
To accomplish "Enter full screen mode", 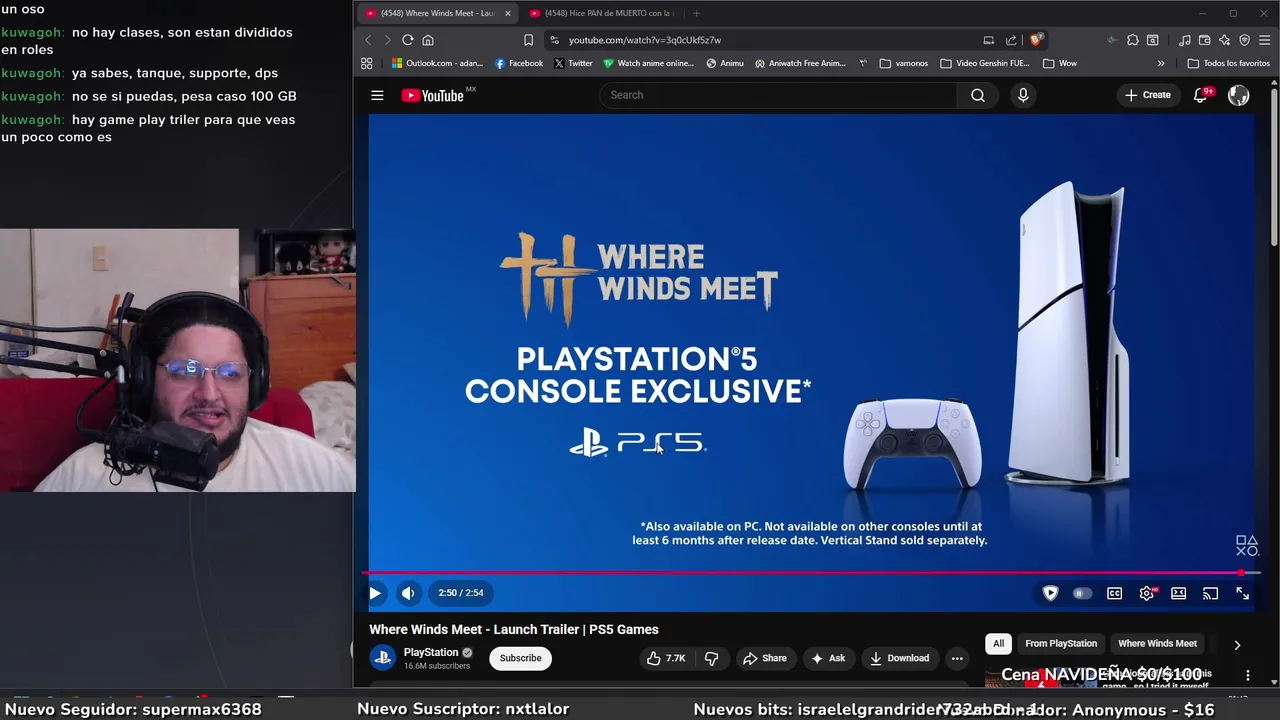I will tap(1242, 593).
